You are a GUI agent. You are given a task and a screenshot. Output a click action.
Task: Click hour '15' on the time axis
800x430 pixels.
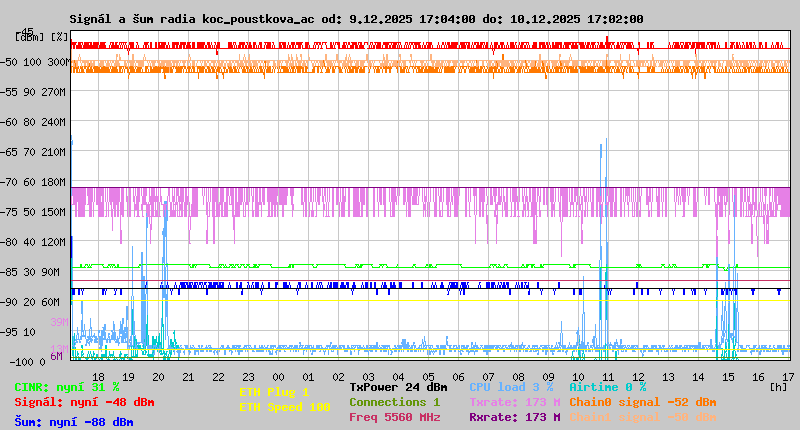click(x=729, y=377)
